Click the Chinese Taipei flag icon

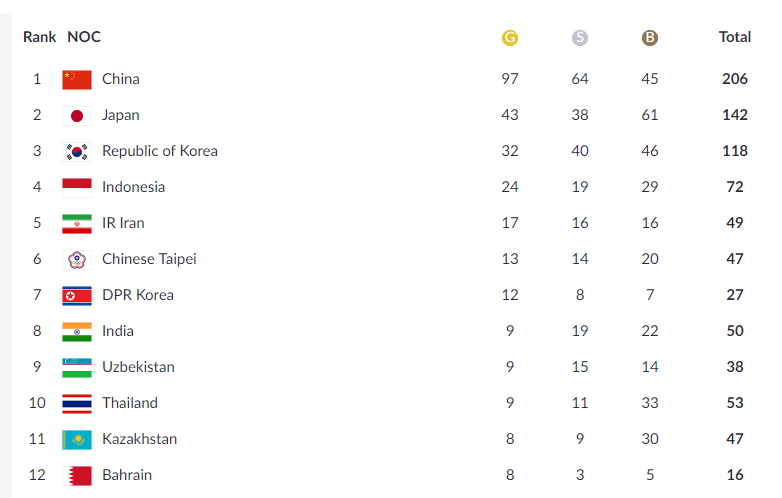tap(77, 259)
